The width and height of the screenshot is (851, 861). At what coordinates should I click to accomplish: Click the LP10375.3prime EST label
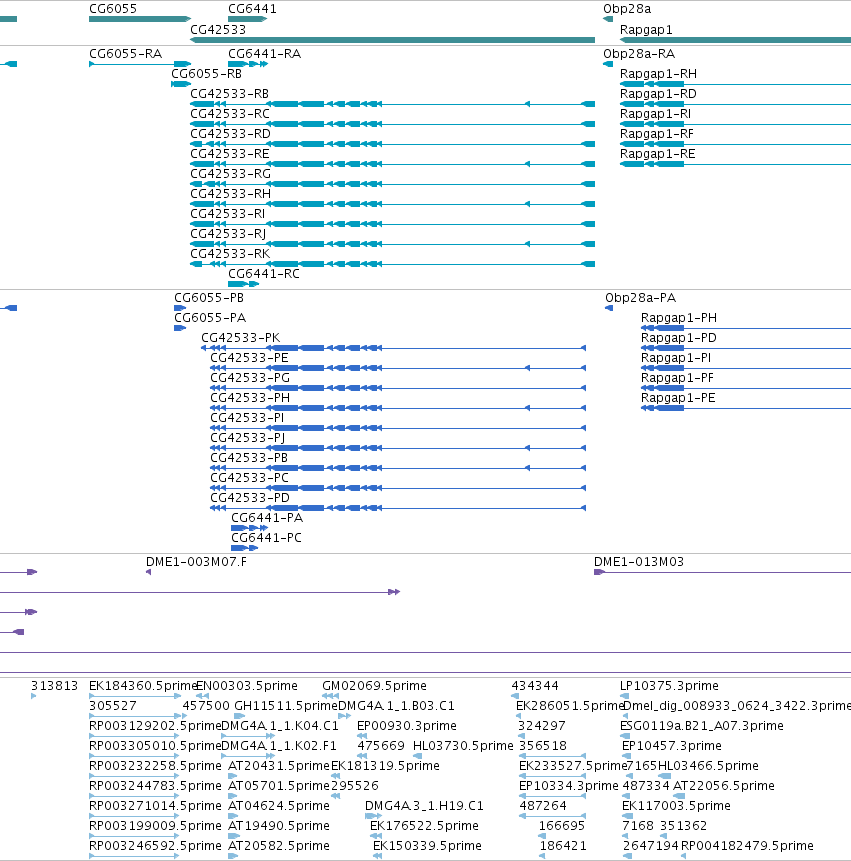pyautogui.click(x=669, y=686)
